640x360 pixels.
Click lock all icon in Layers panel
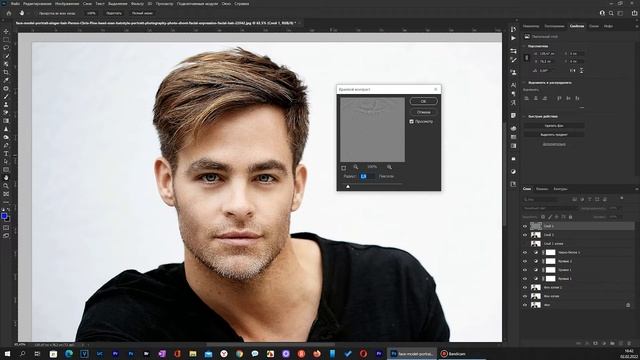[x=571, y=217]
